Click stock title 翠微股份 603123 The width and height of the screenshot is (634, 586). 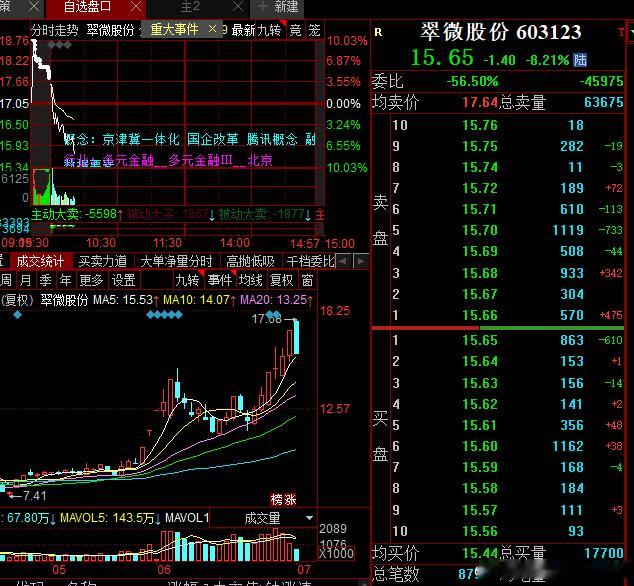(501, 32)
